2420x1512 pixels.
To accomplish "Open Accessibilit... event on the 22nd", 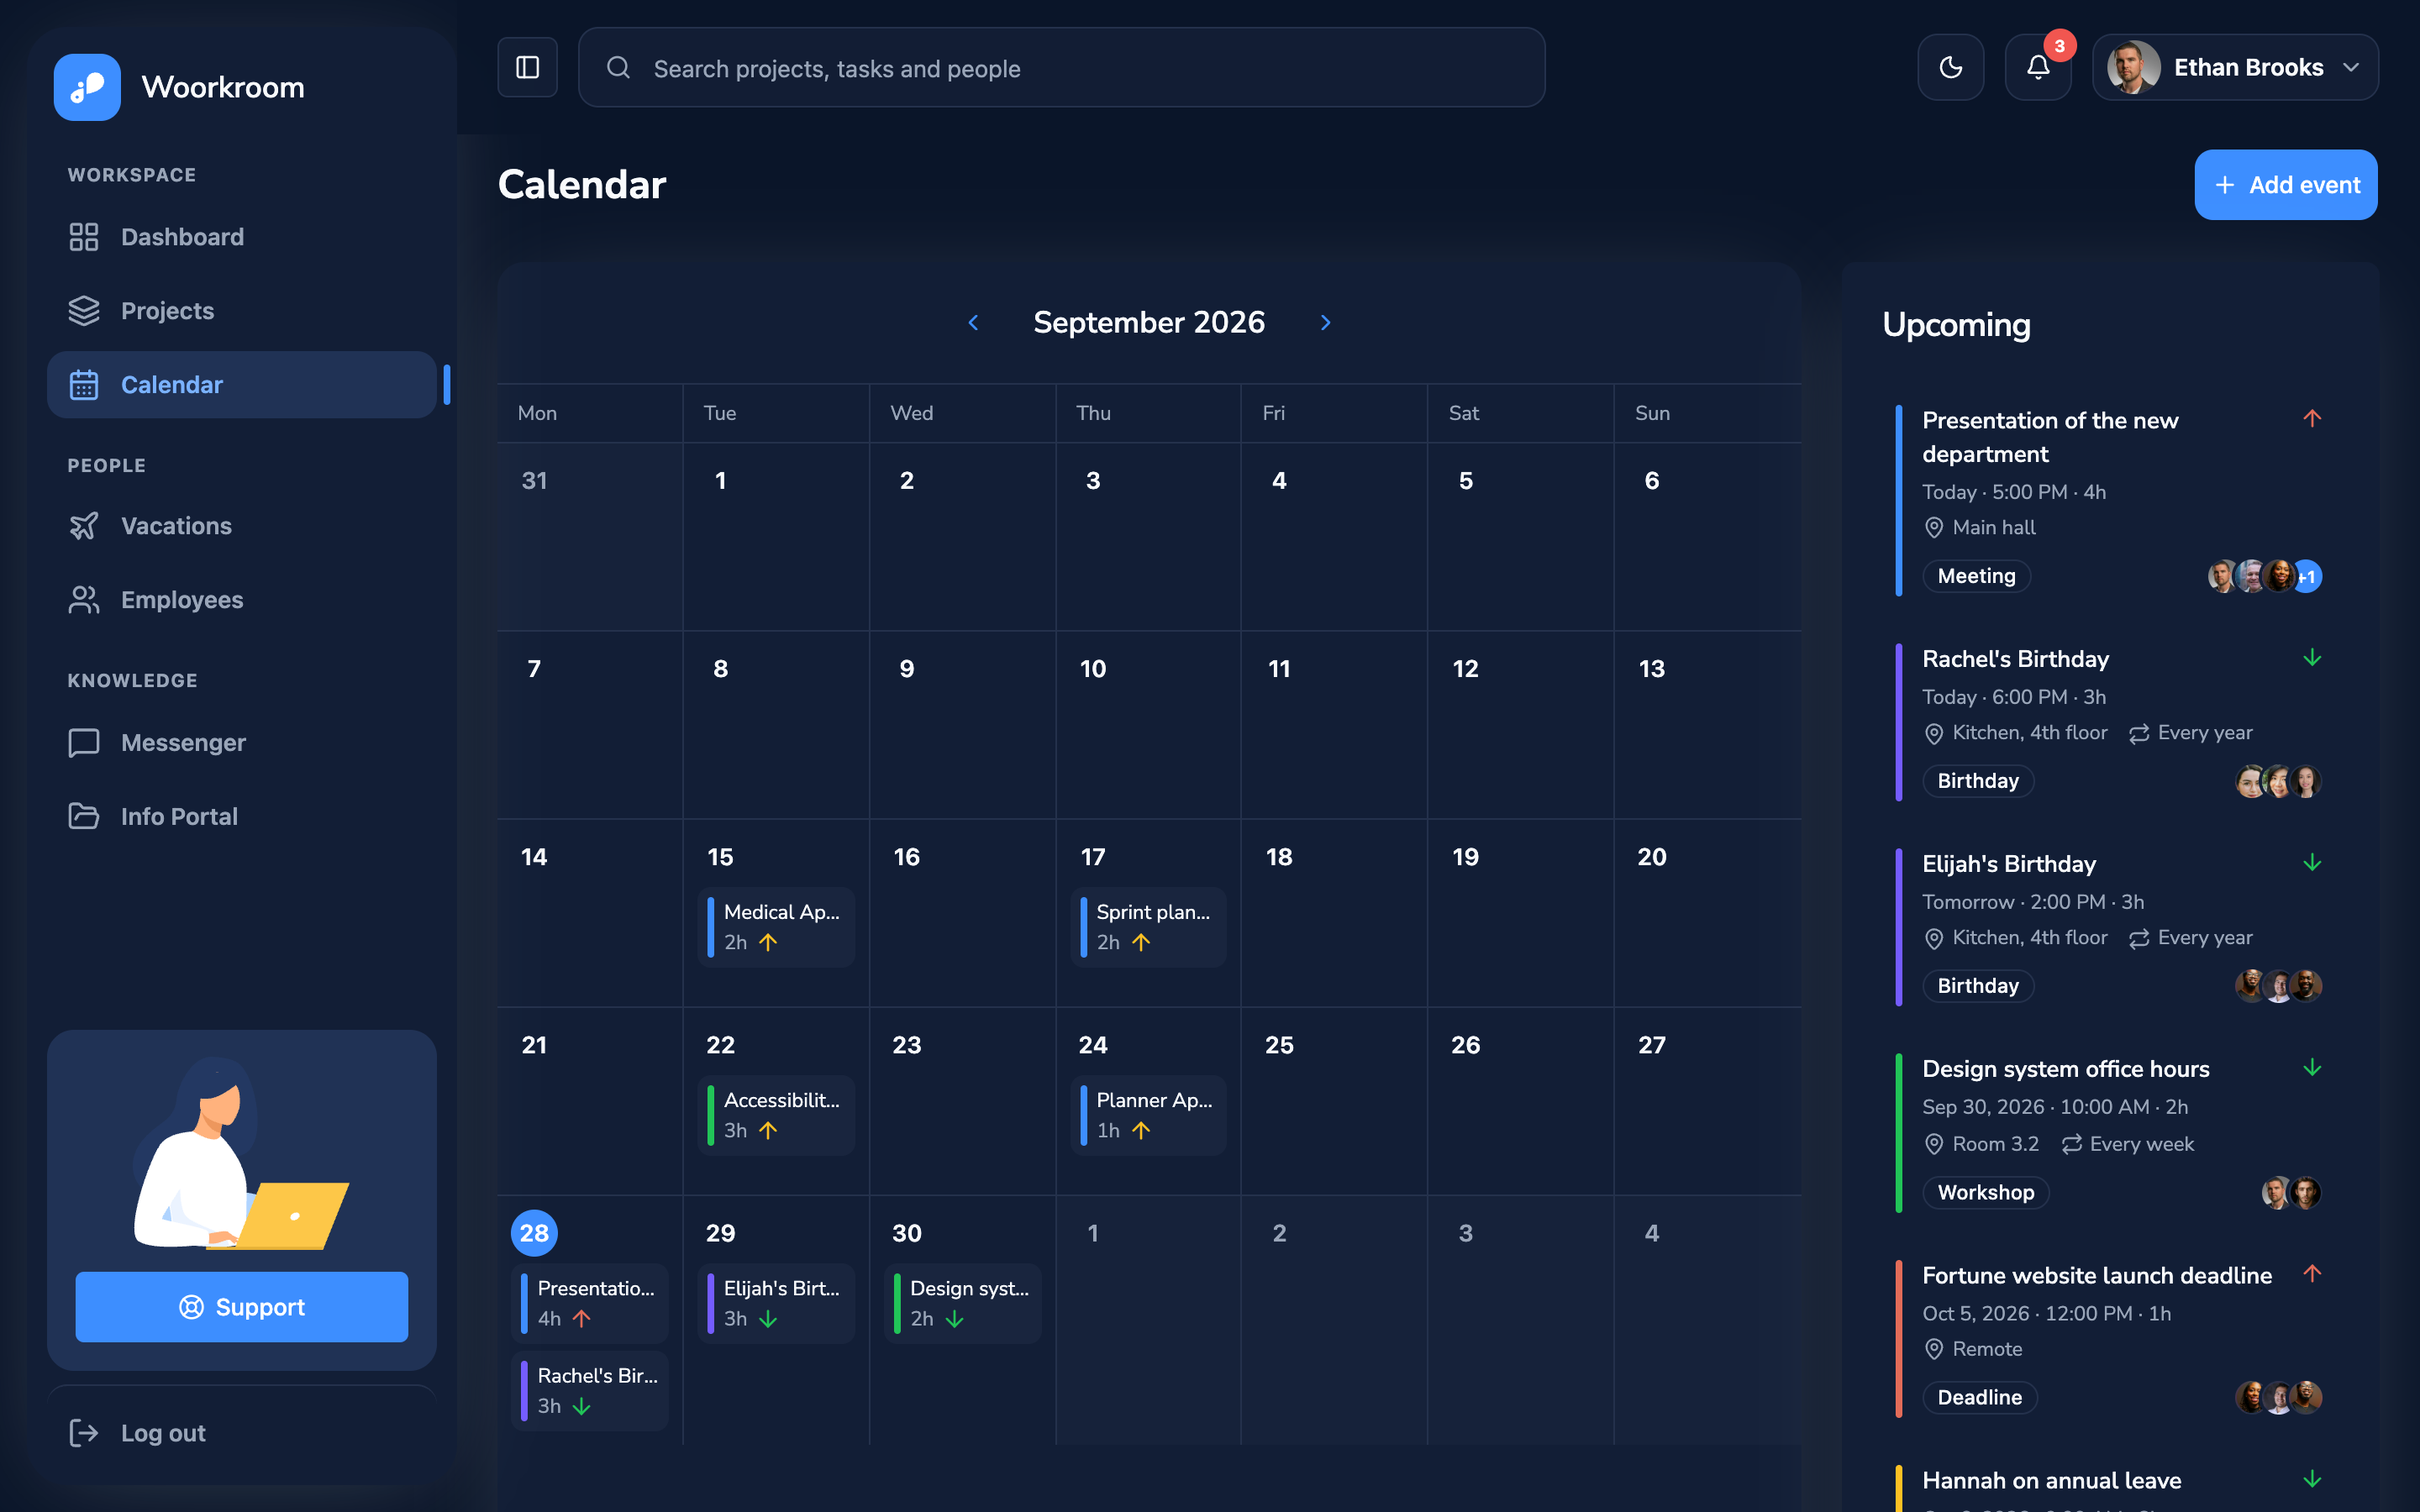I will click(777, 1115).
